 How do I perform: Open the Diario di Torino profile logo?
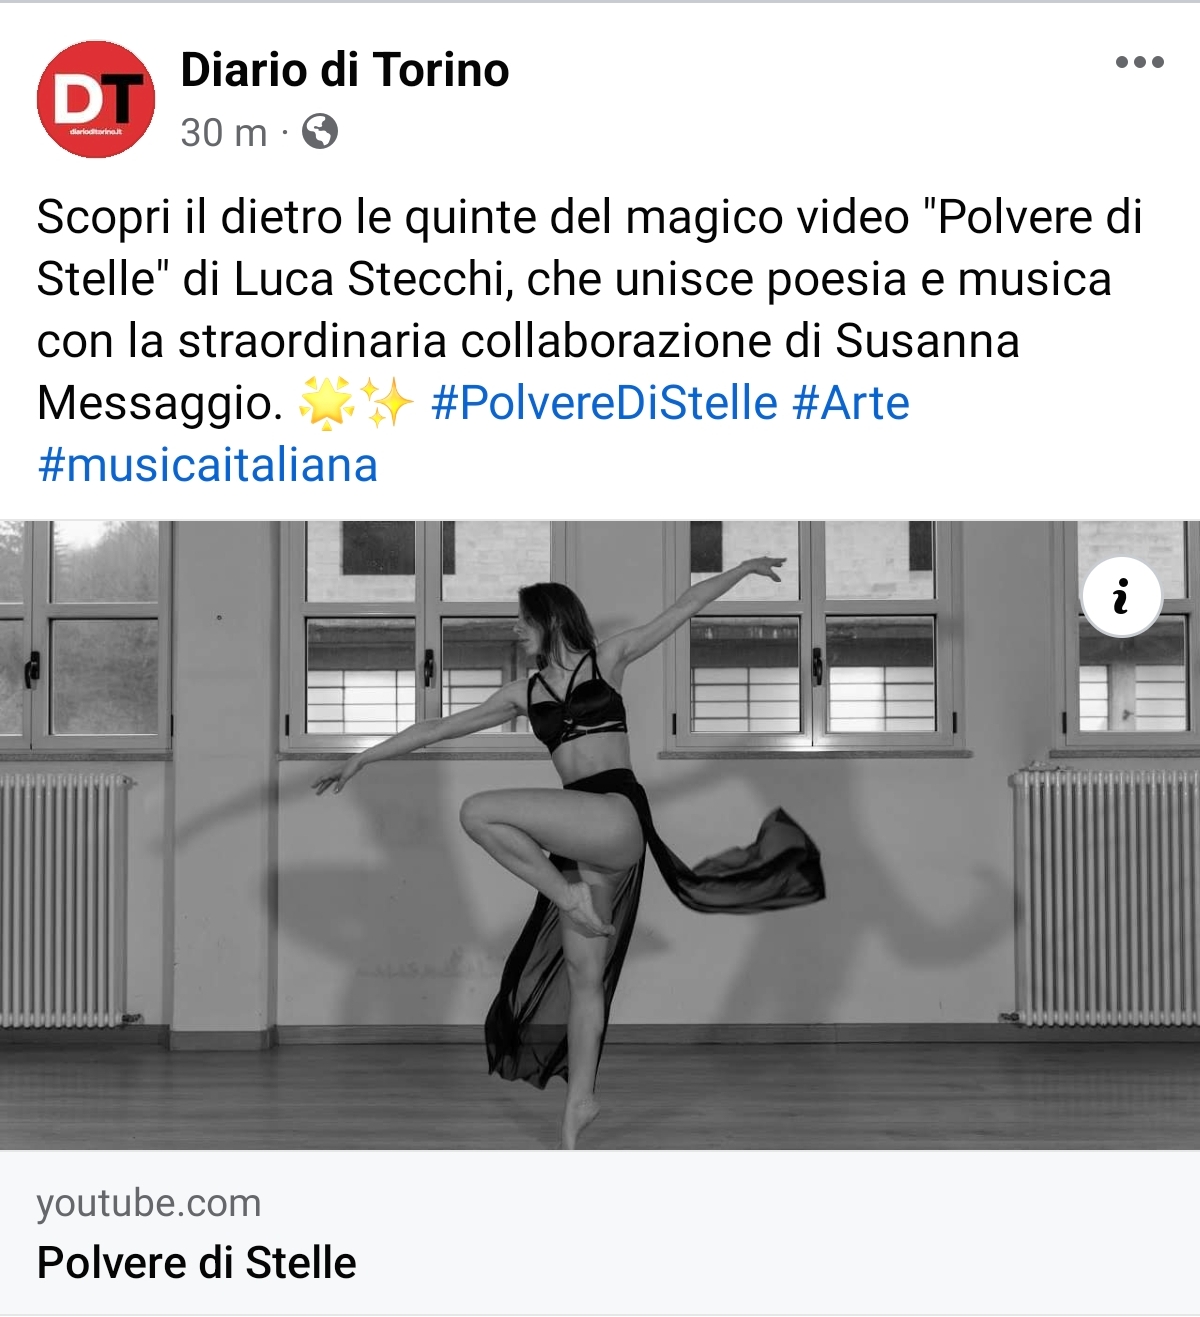click(96, 99)
